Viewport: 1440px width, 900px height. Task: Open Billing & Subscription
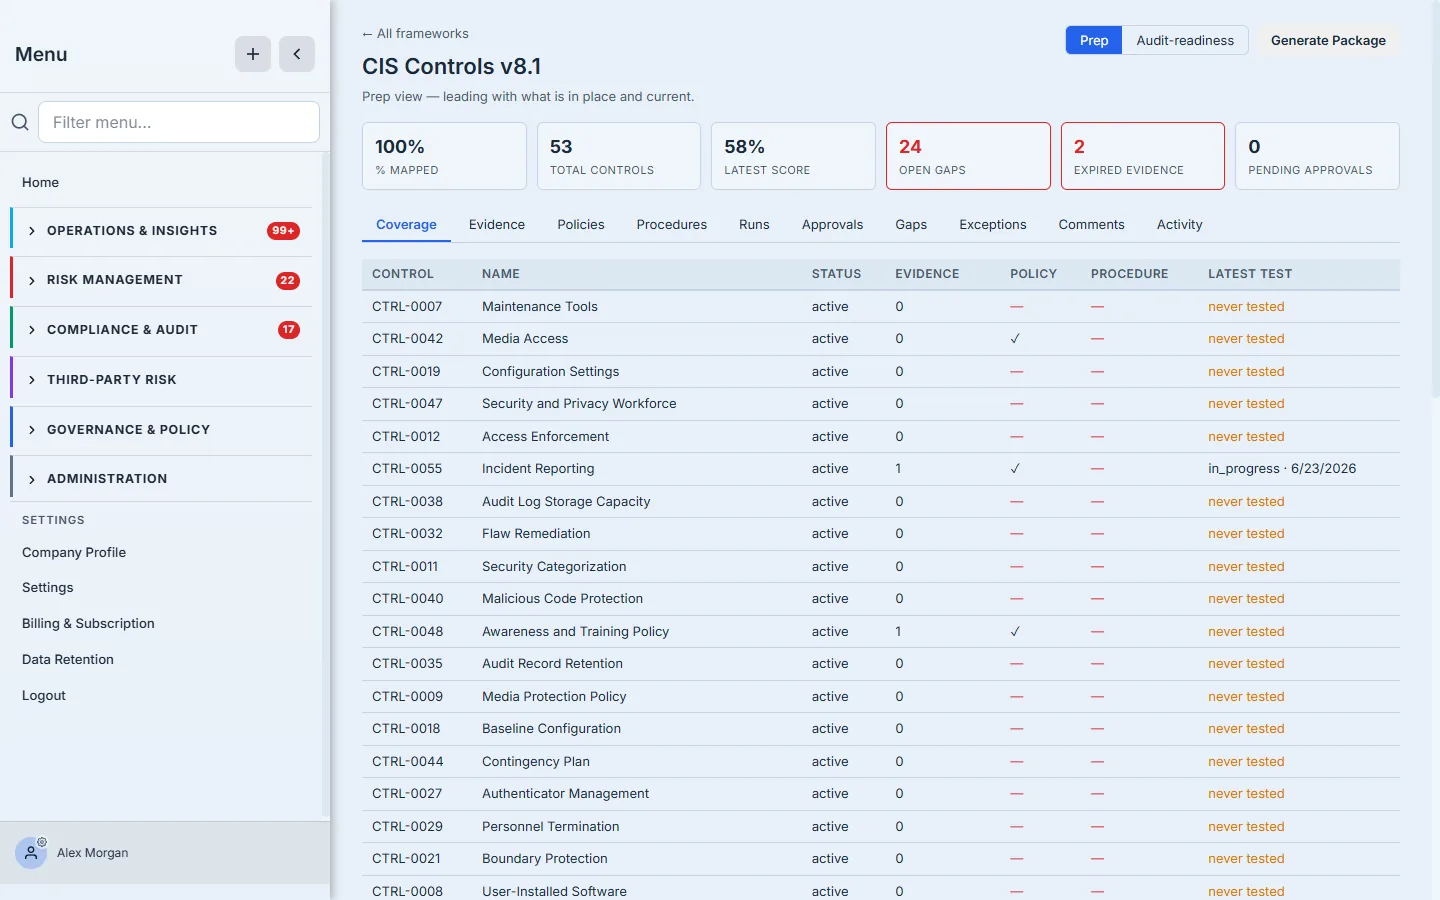point(88,624)
